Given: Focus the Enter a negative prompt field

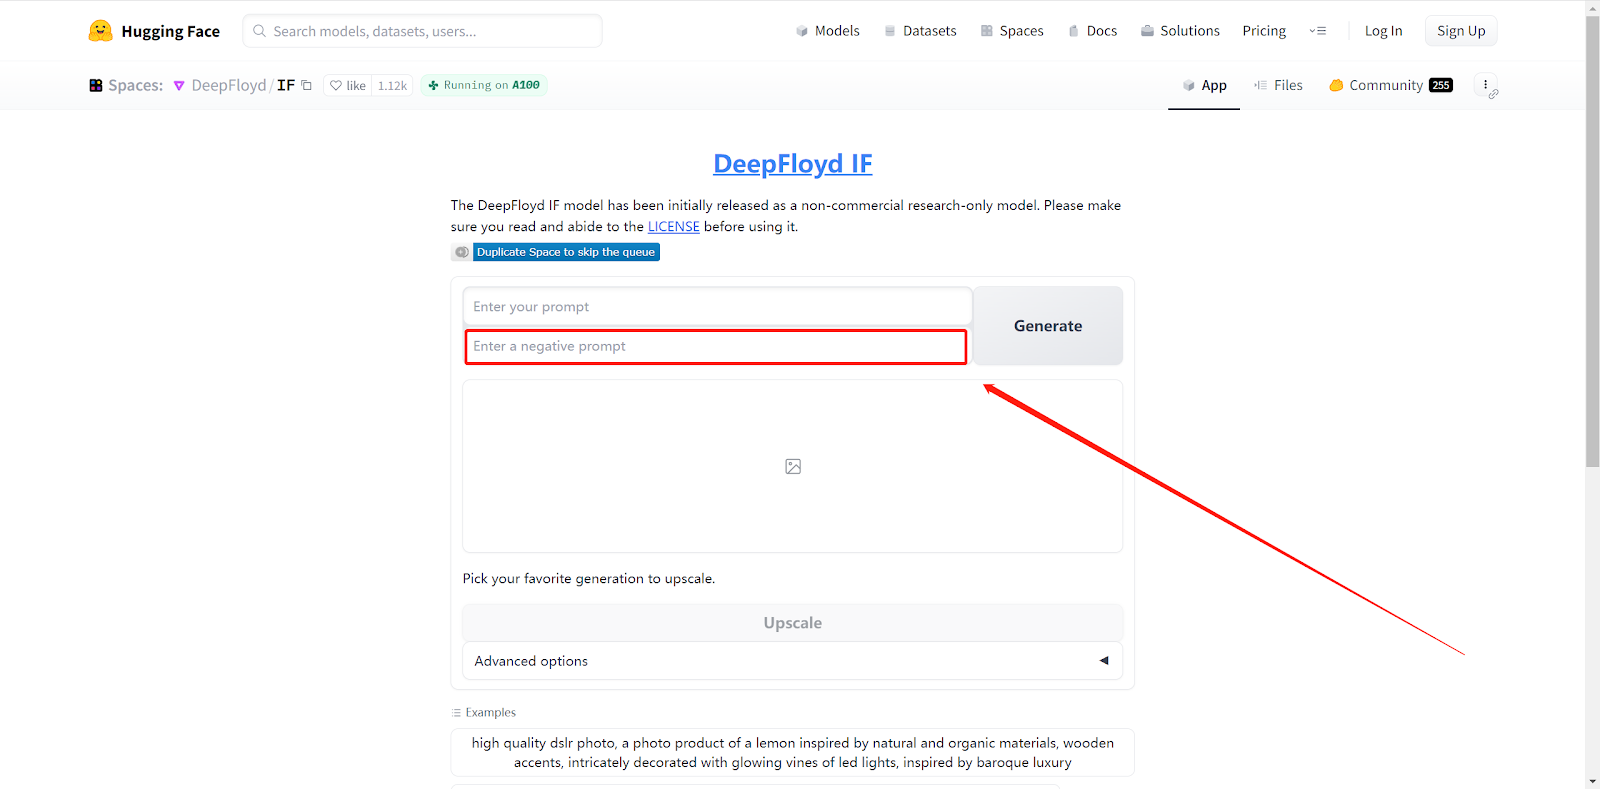Looking at the screenshot, I should (x=716, y=346).
